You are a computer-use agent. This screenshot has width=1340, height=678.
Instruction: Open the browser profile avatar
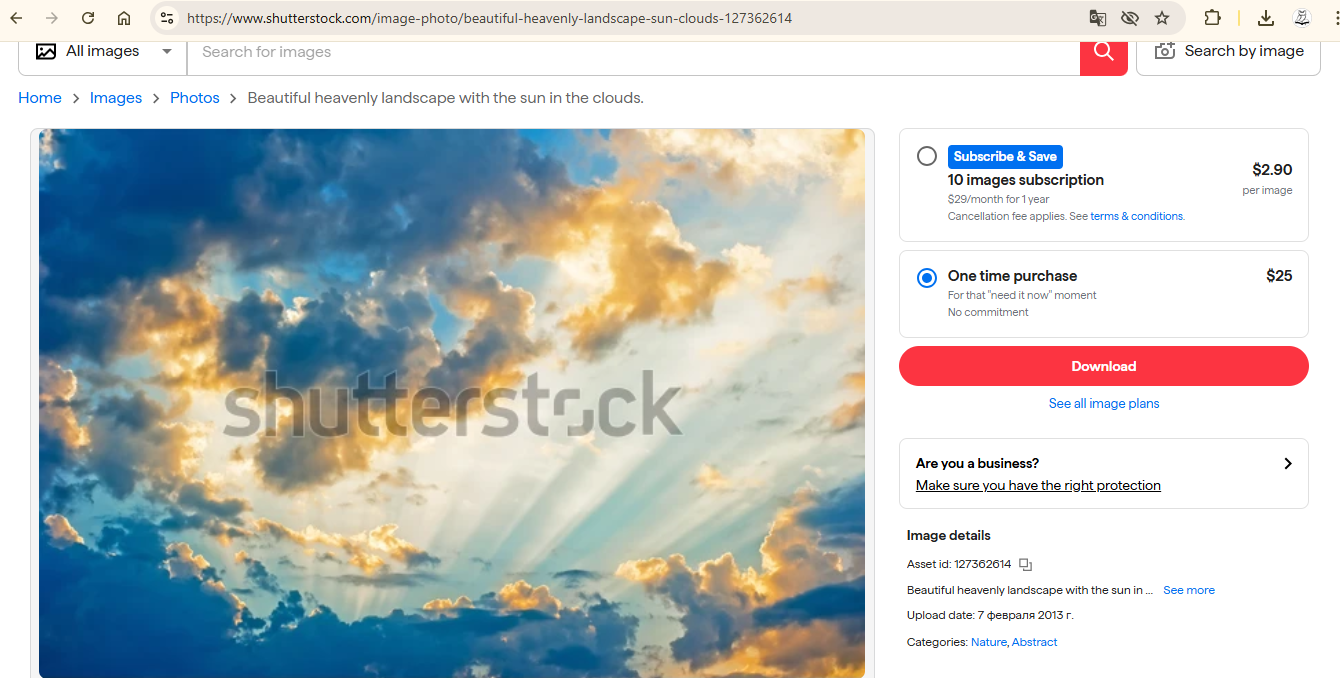point(1302,18)
